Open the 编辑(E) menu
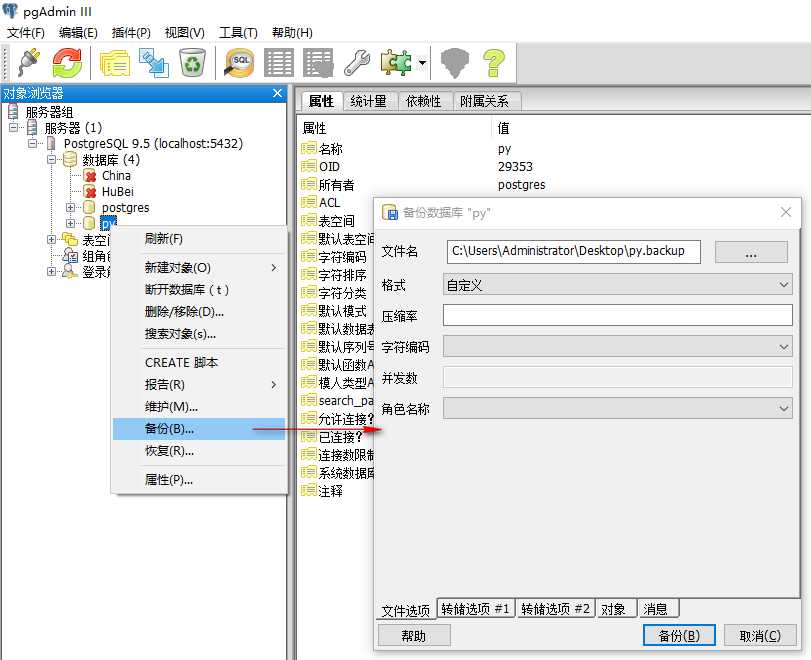 78,33
